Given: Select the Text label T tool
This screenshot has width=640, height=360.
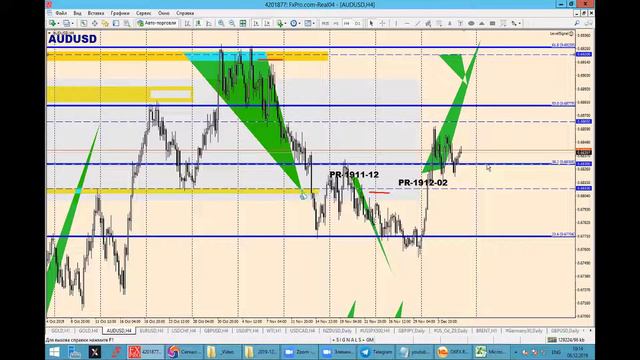Looking at the screenshot, I should (460, 23).
